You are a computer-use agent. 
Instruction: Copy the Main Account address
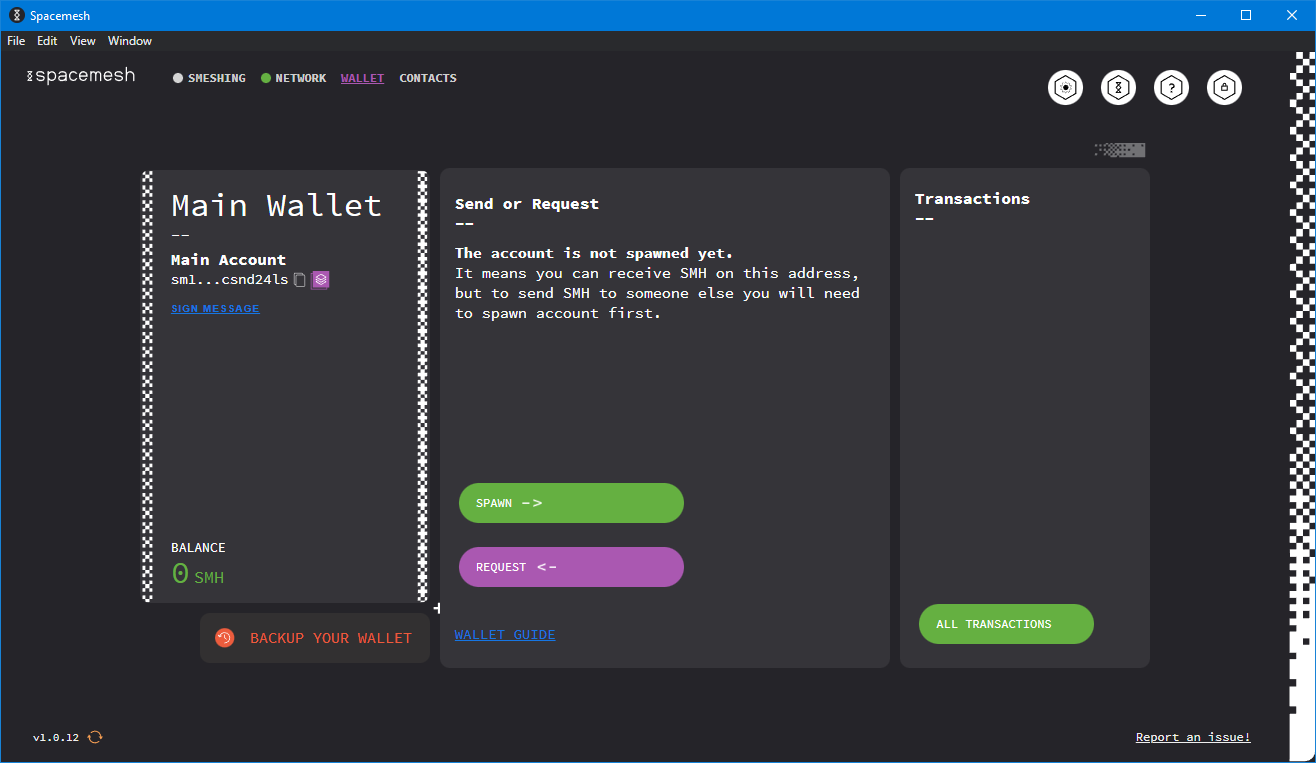[299, 280]
